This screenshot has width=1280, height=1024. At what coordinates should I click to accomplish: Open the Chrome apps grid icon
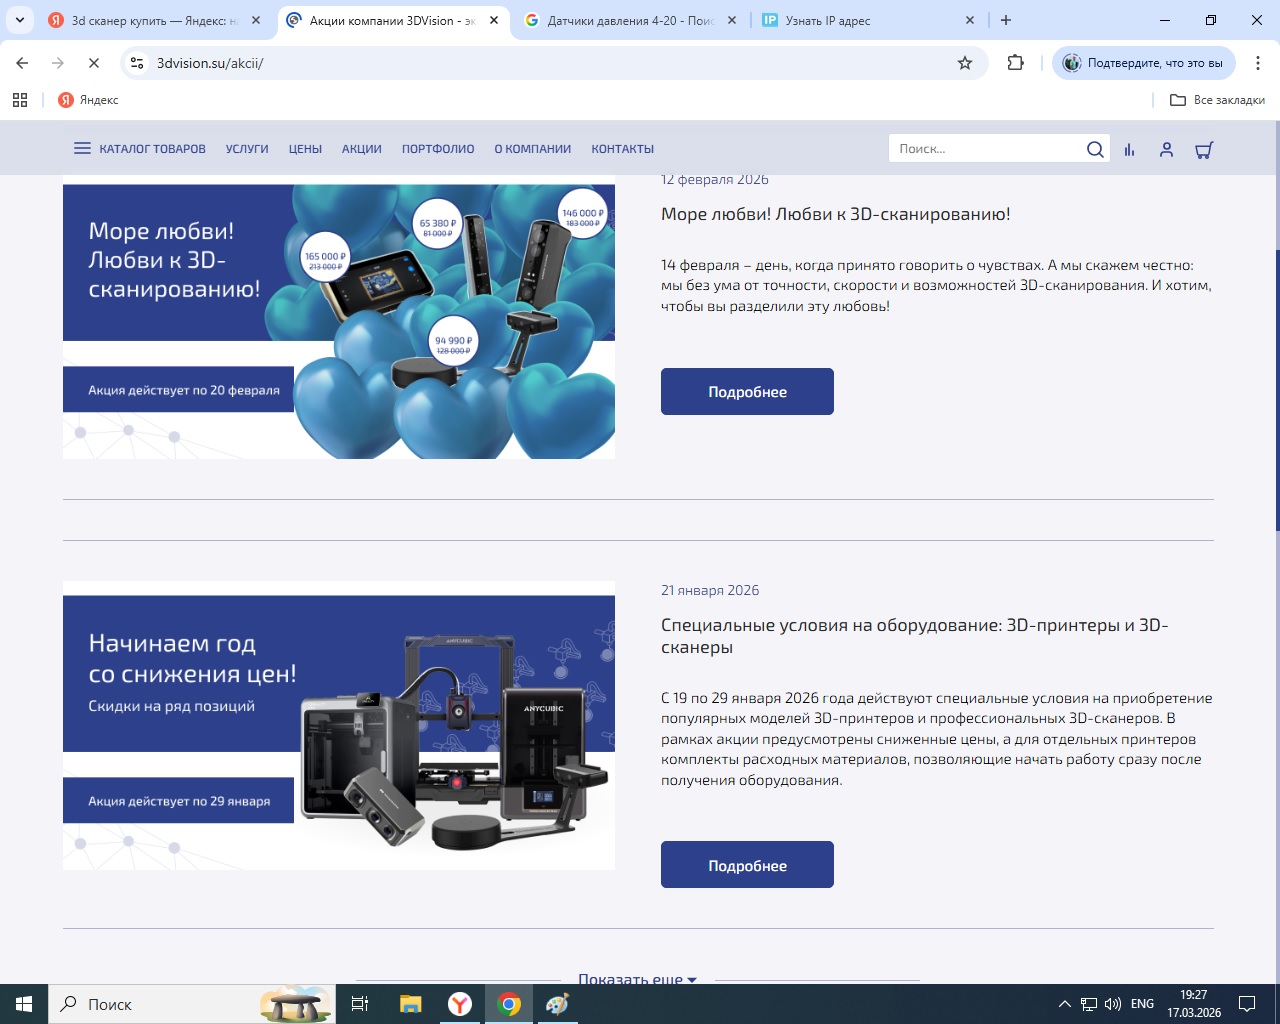[x=20, y=100]
